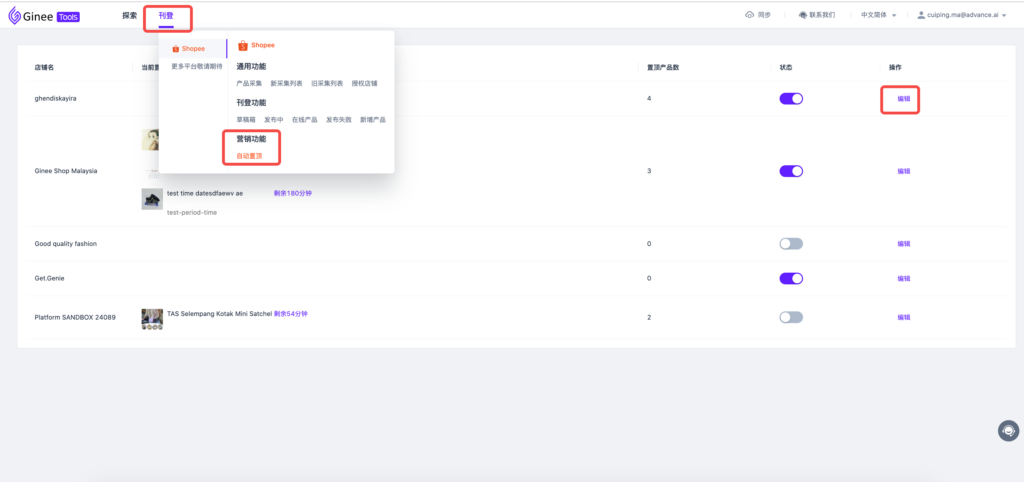Enable the status toggle for Good quality fashion
Viewport: 1024px width, 482px height.
791,244
